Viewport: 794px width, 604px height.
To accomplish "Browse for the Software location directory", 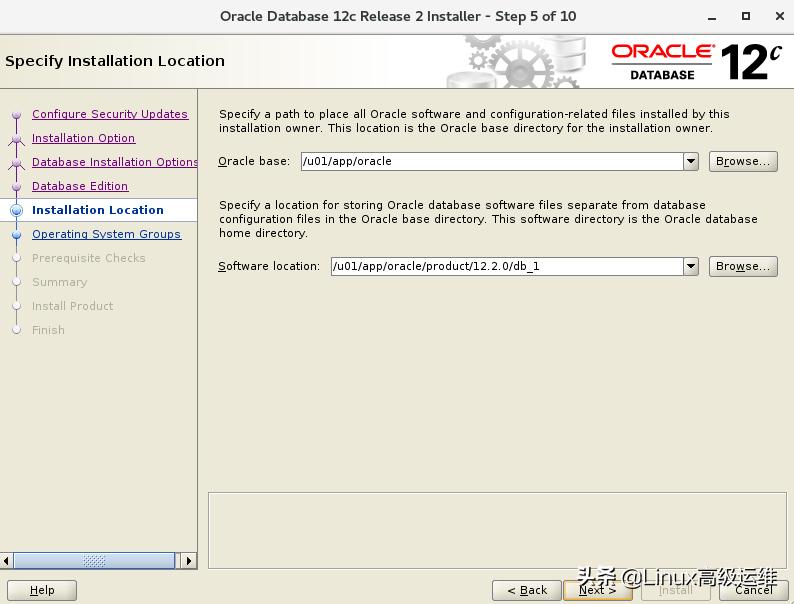I will tap(743, 266).
